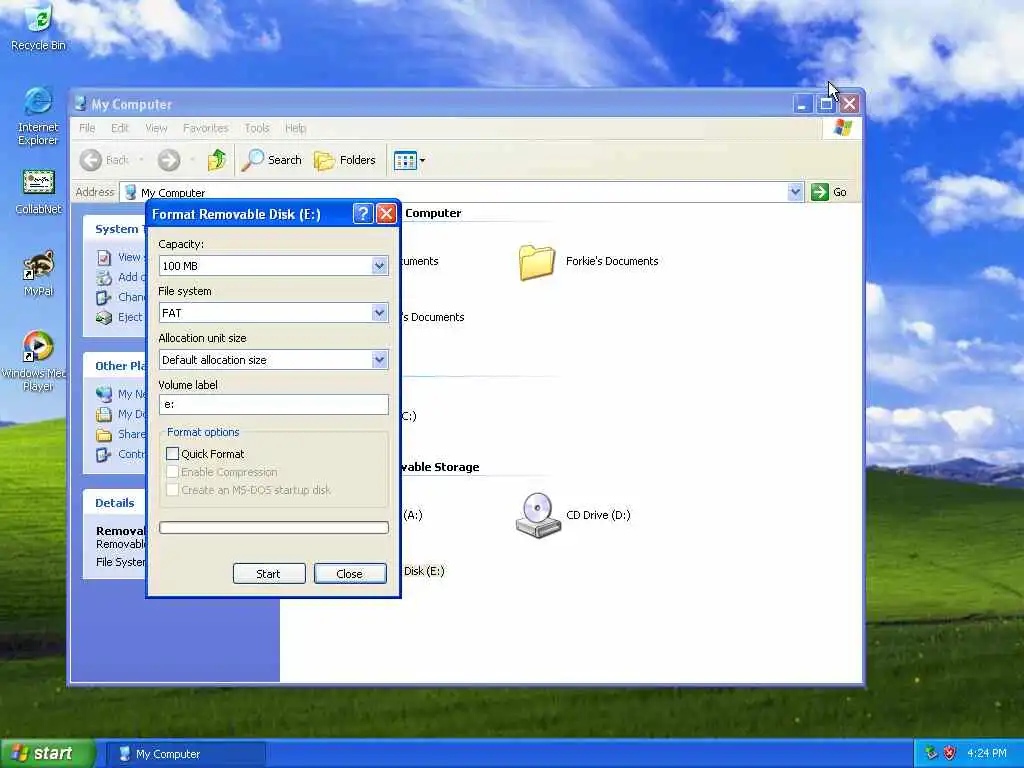Open the Favorites menu

(206, 128)
